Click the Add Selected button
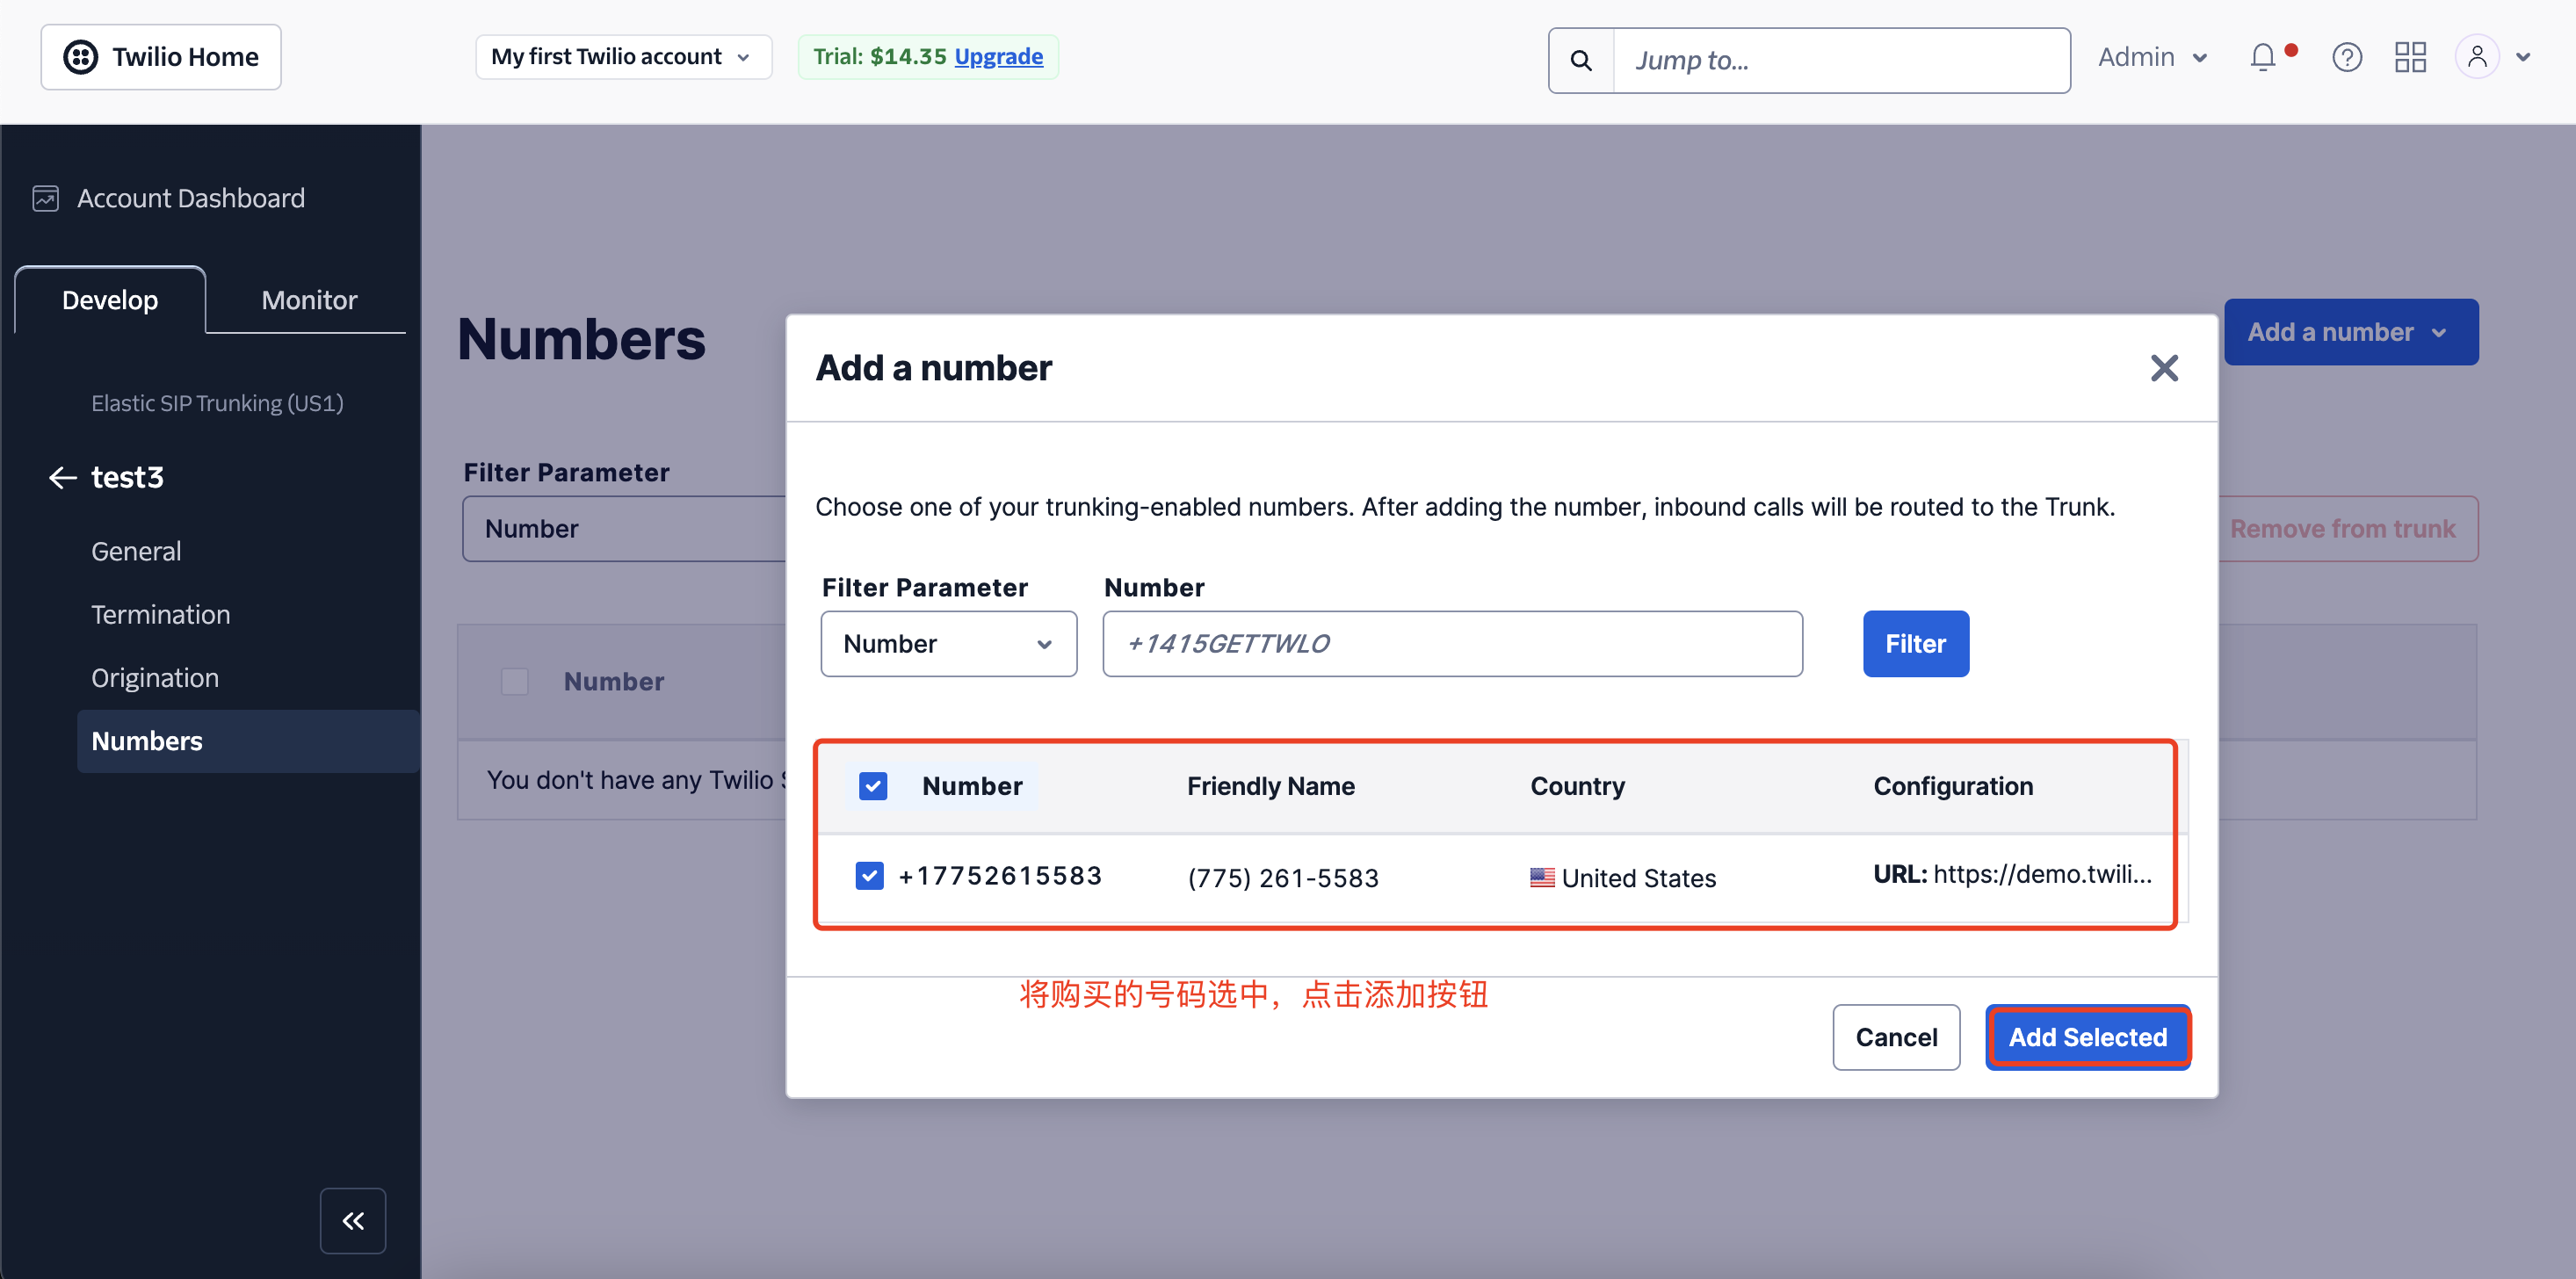 click(x=2087, y=1037)
